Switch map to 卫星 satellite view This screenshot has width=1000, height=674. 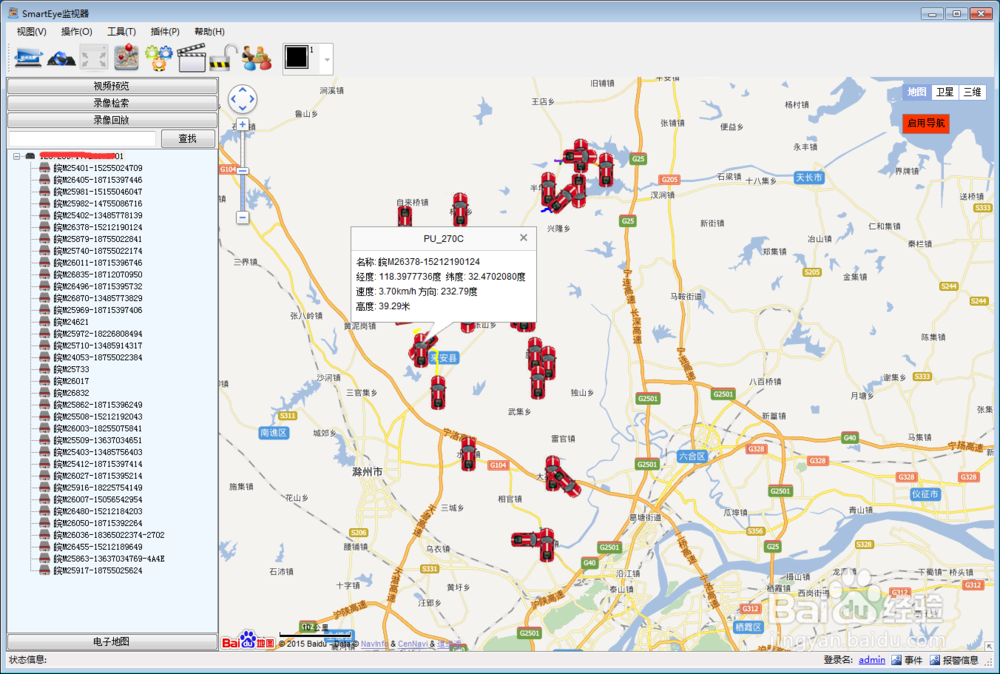pyautogui.click(x=944, y=92)
